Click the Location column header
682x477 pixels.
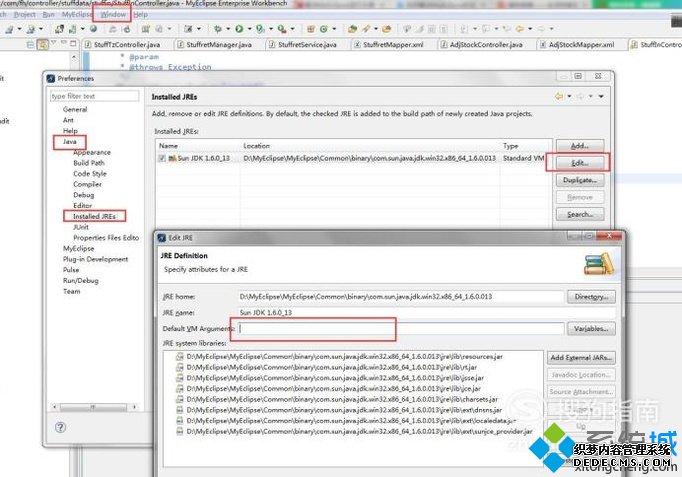[x=370, y=146]
